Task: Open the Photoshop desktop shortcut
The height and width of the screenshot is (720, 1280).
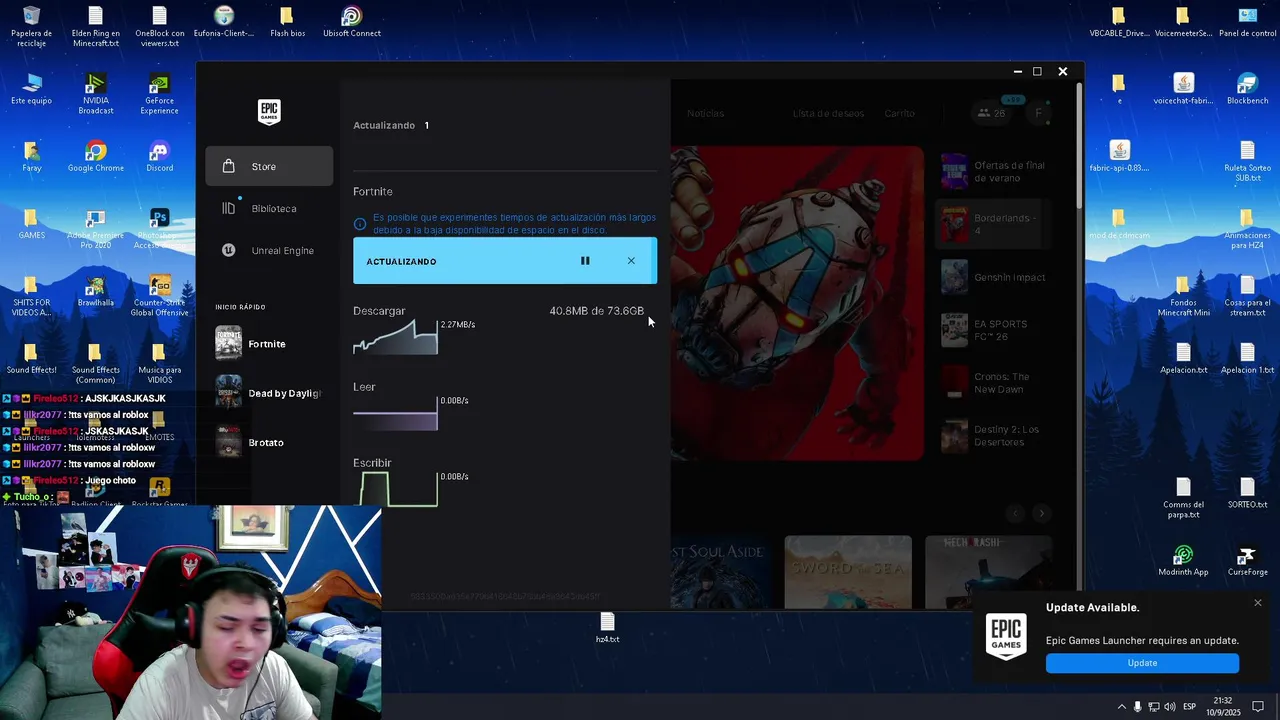Action: pos(159,229)
